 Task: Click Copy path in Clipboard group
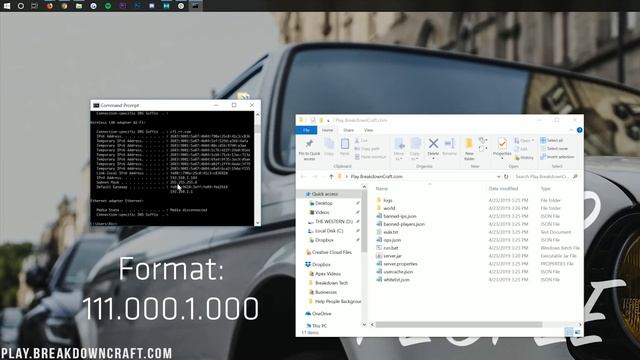point(367,149)
